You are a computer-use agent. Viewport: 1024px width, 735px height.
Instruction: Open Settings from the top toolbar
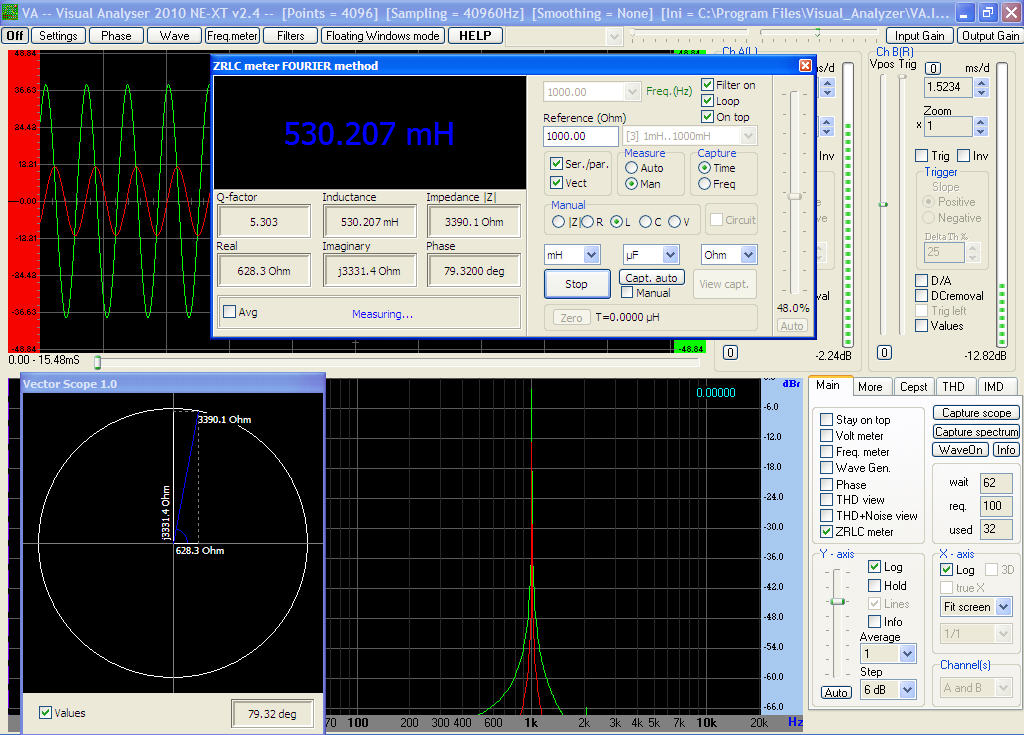[x=59, y=35]
